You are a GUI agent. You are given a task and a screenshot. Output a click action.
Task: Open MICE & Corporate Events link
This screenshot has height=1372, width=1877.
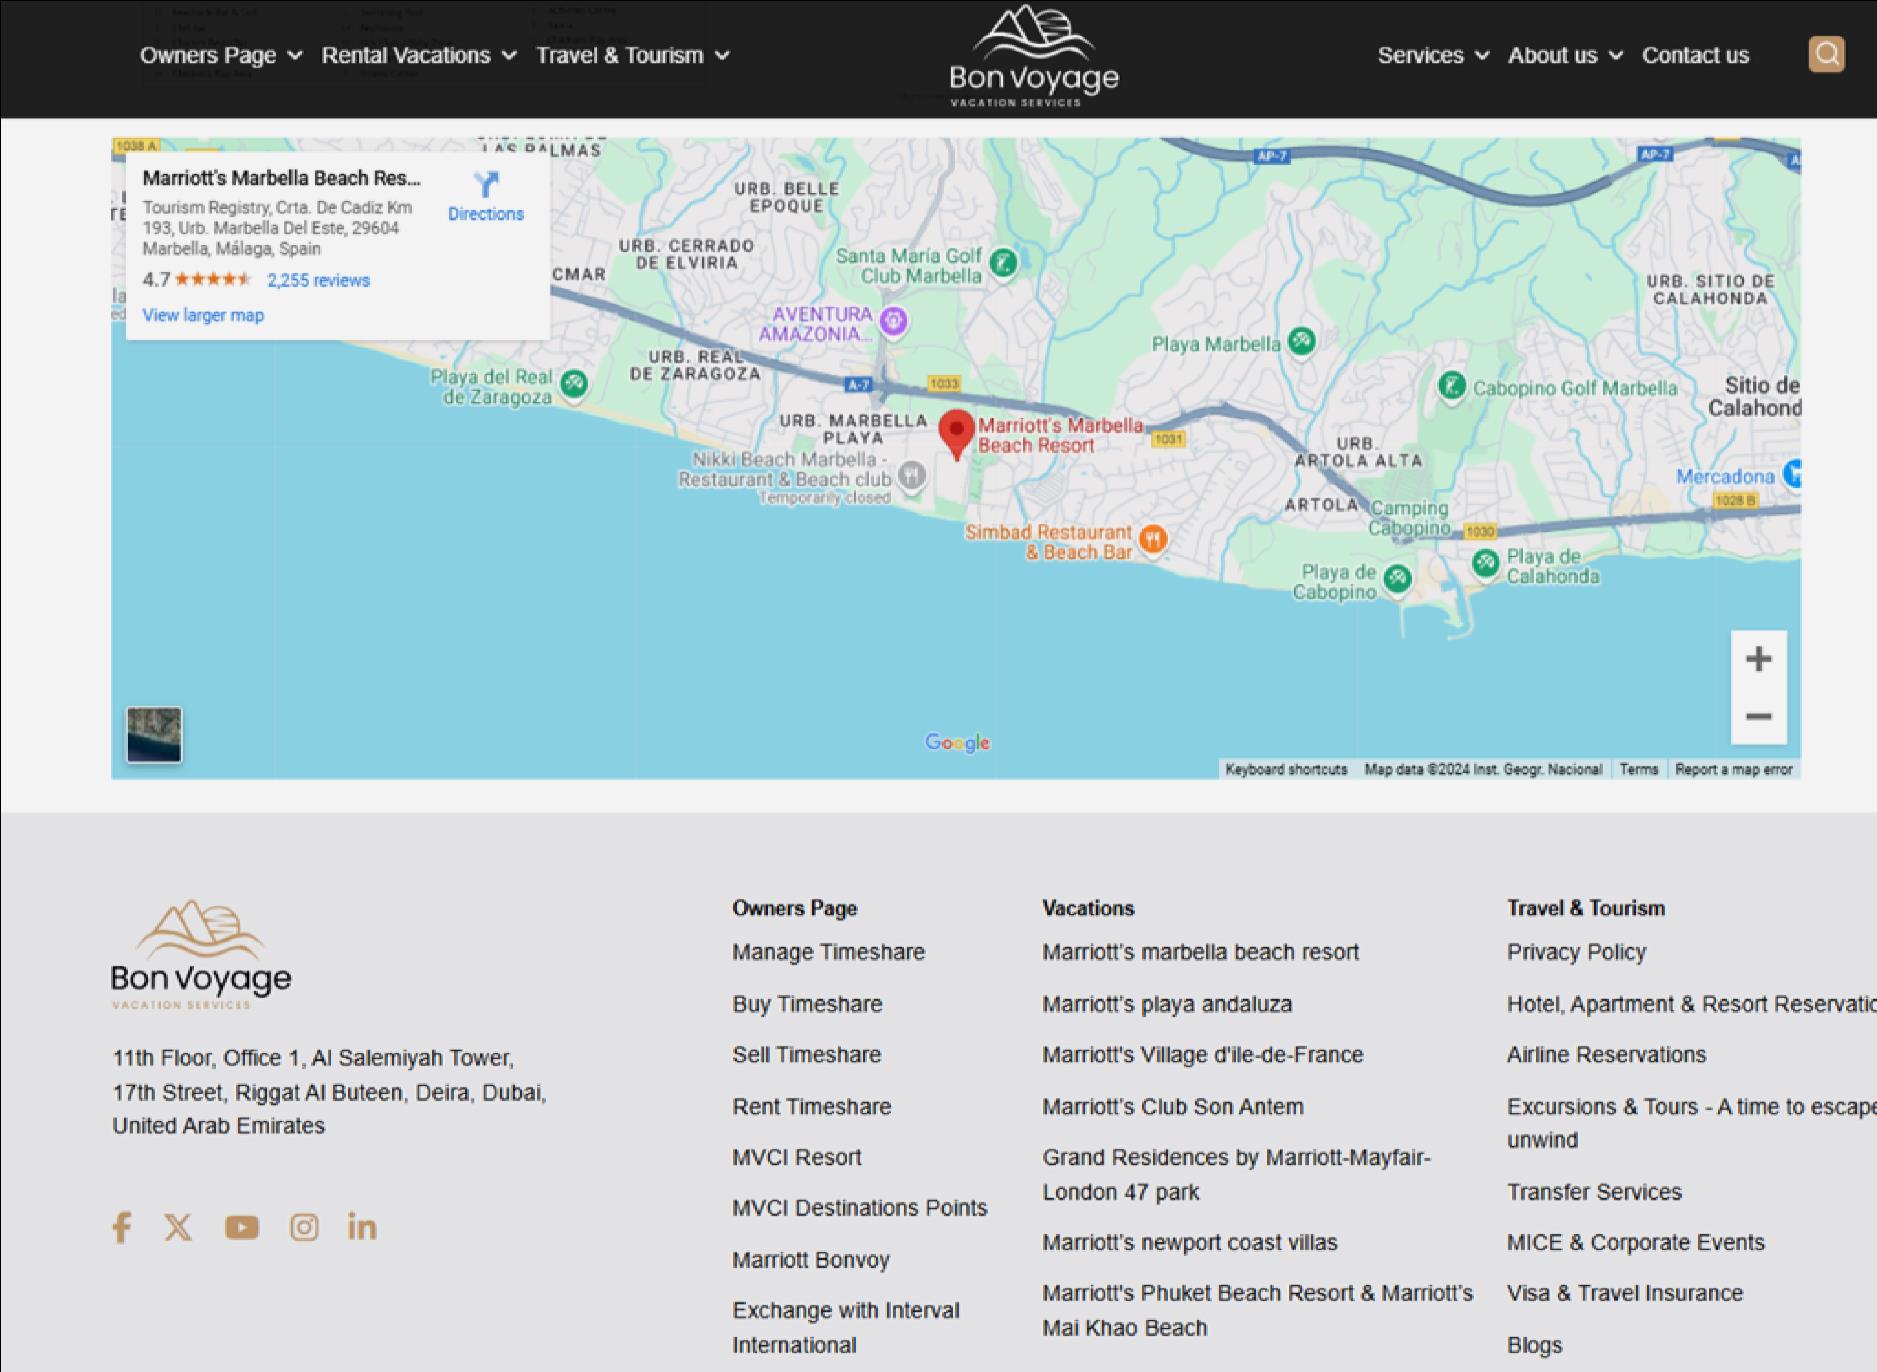(x=1635, y=1242)
